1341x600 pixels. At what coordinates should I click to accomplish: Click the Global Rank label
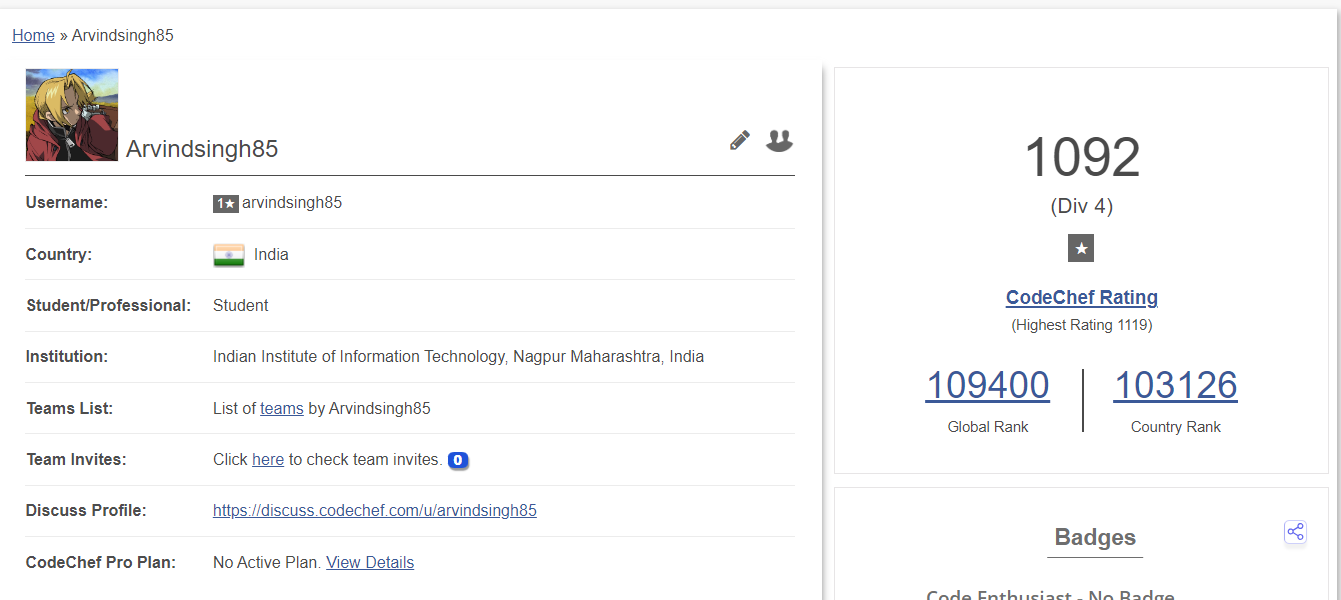pyautogui.click(x=988, y=427)
